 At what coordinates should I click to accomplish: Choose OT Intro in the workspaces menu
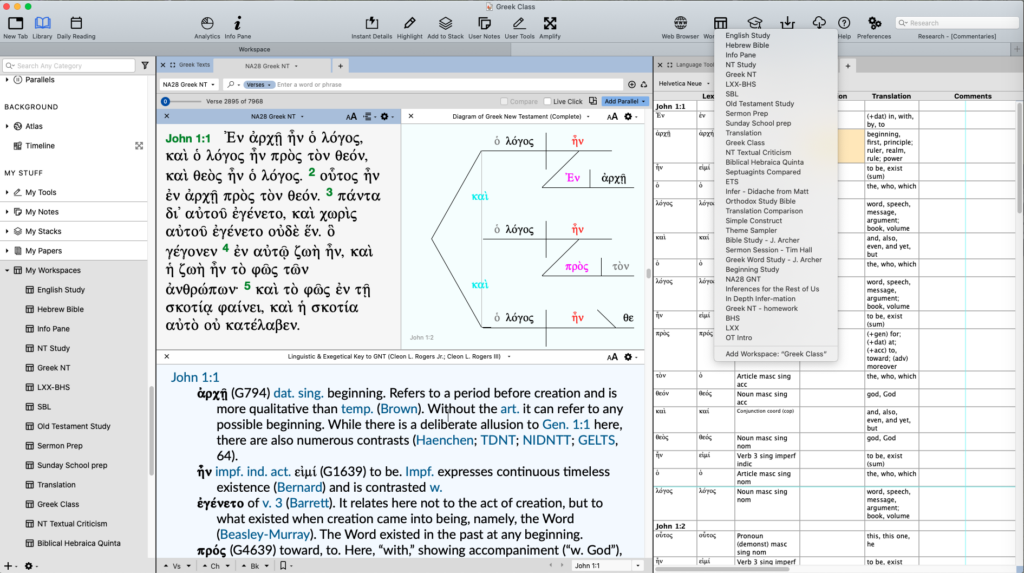click(738, 338)
